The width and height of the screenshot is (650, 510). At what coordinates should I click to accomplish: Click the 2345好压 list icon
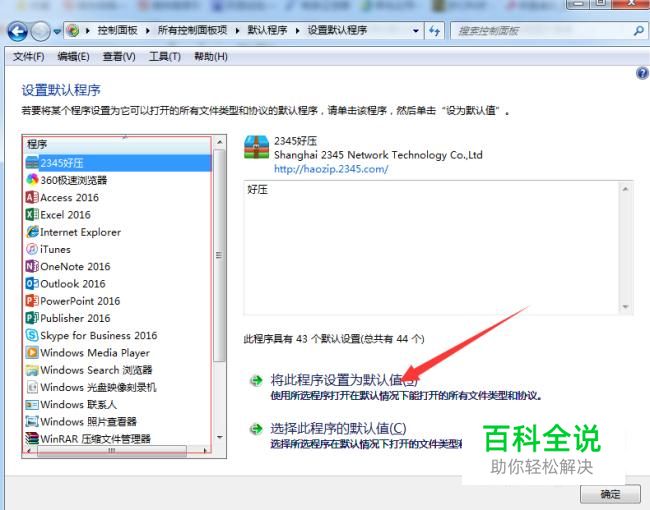[32, 163]
